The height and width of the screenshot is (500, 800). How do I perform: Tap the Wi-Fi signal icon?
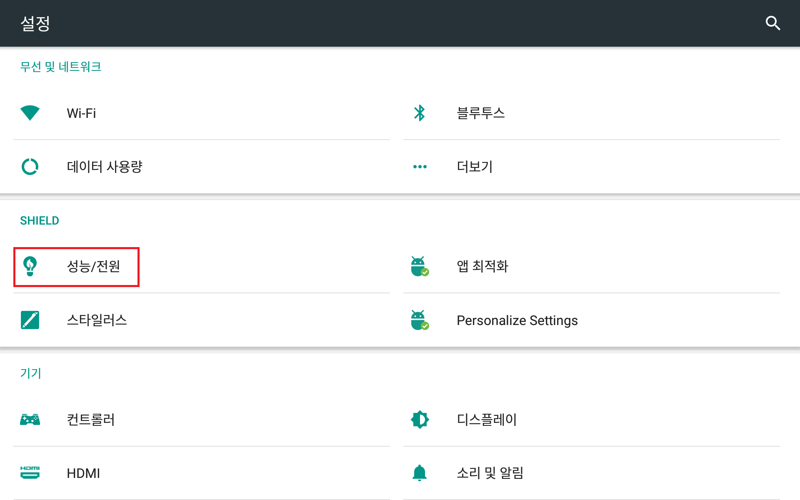tap(30, 113)
